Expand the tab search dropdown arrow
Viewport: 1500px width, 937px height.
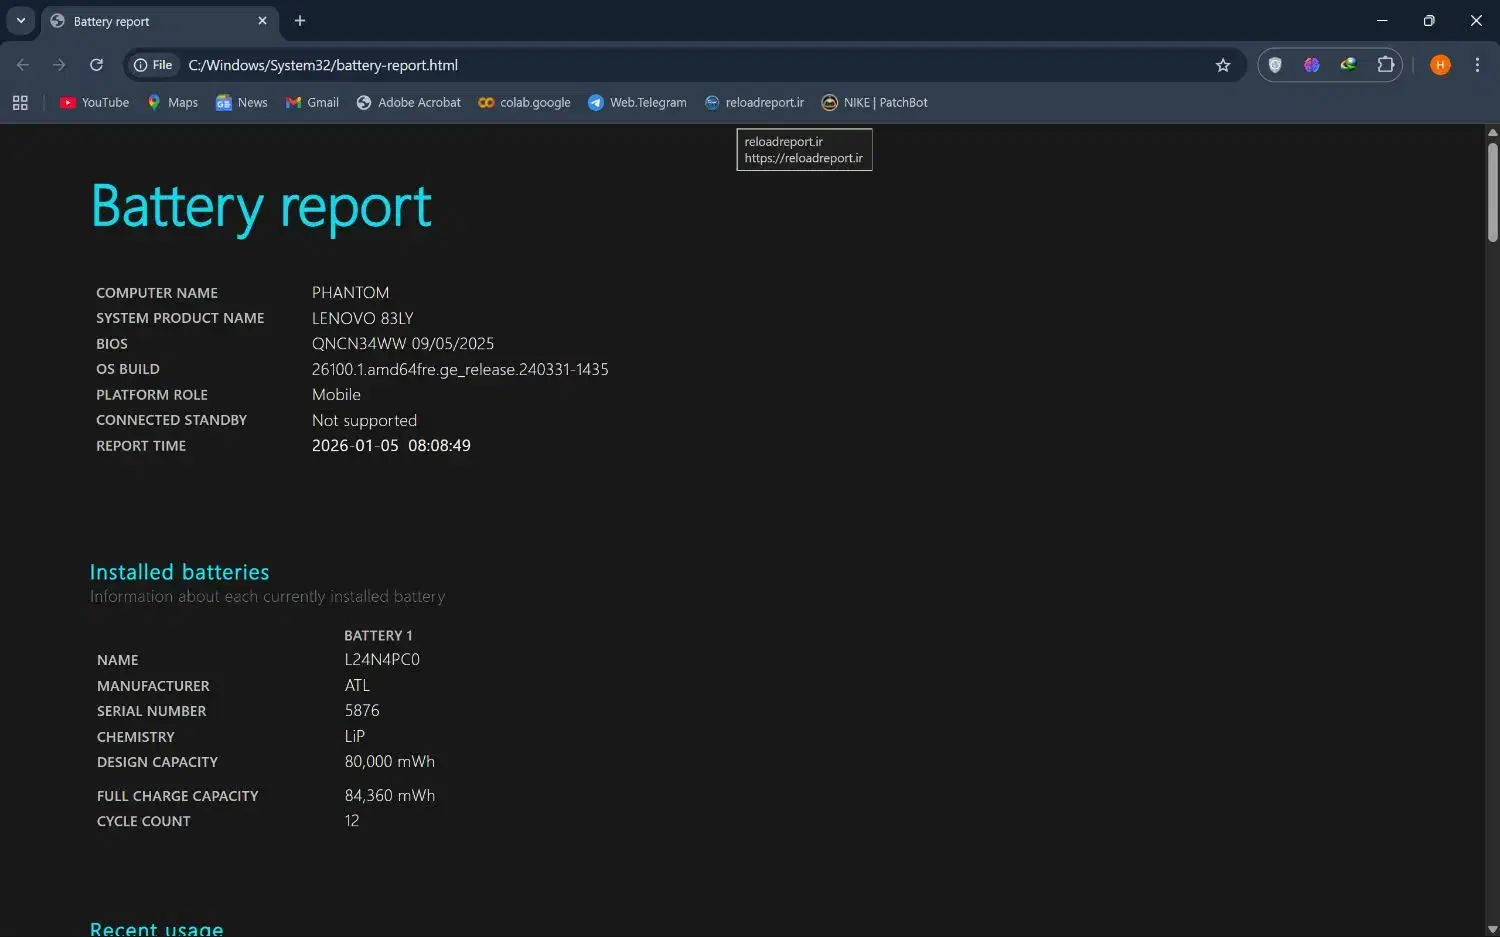(x=20, y=20)
